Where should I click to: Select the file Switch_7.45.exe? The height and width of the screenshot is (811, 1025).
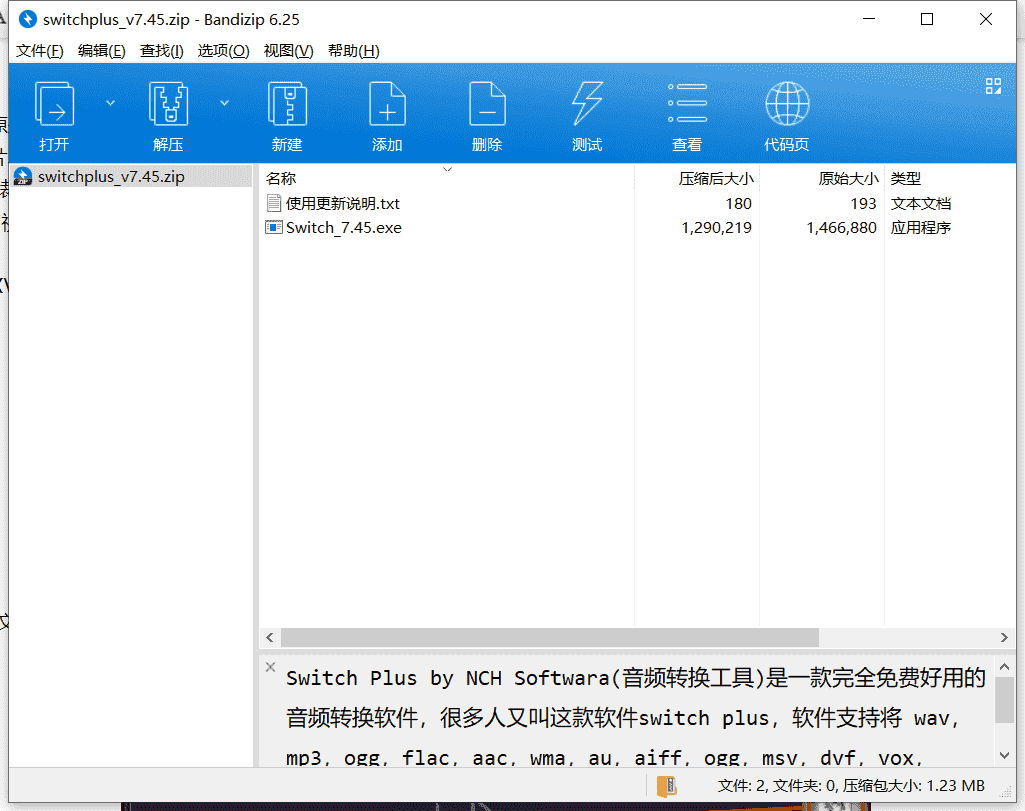[344, 227]
